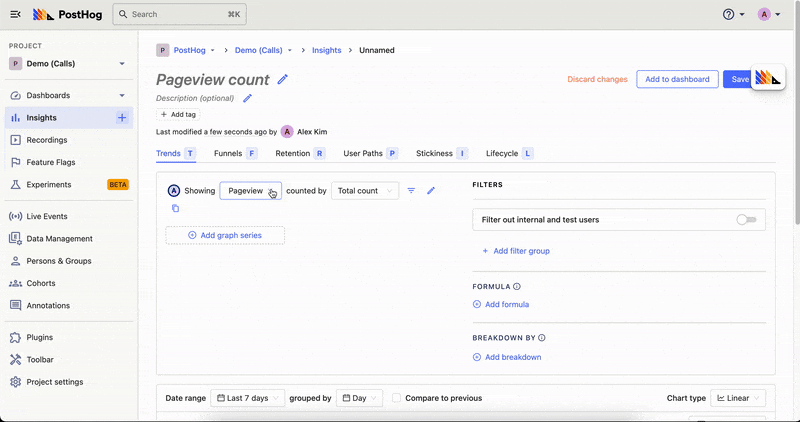Collapse the sidebar with the menu icon

coord(15,15)
